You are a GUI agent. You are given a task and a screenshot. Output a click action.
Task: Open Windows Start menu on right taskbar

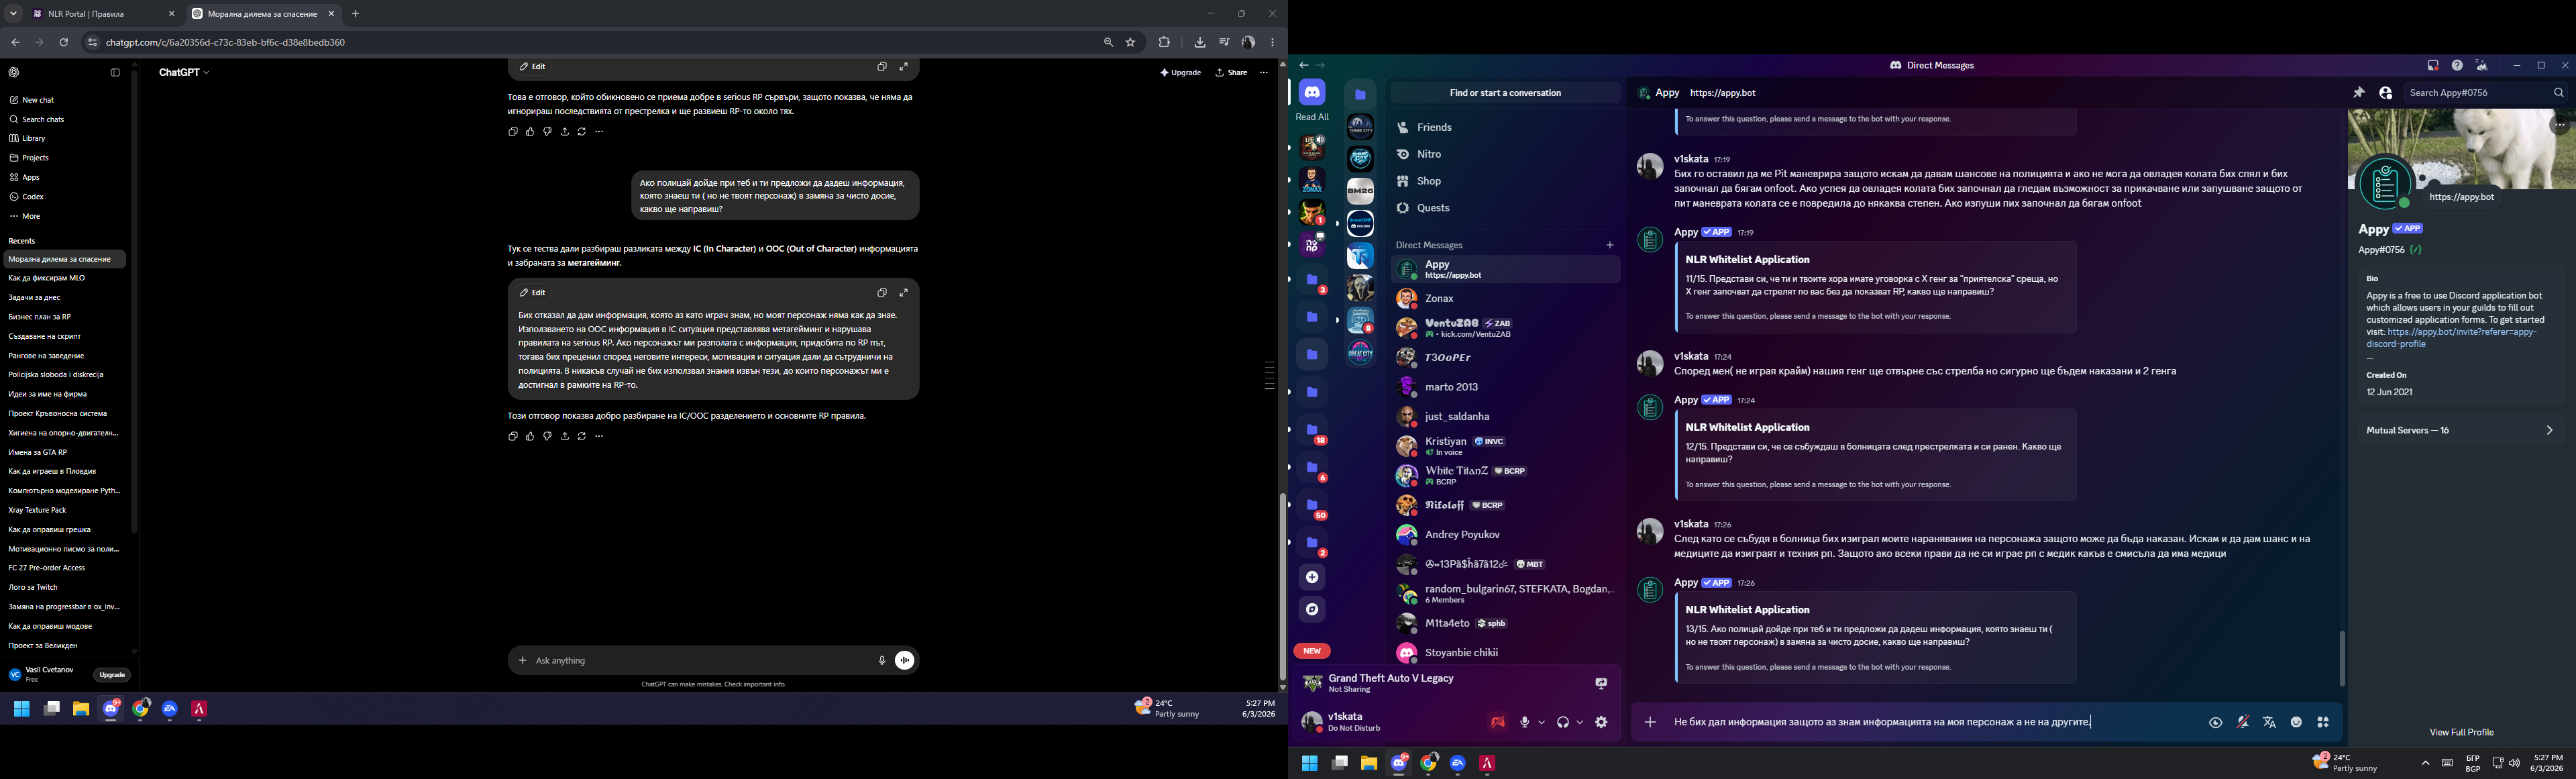[x=1309, y=764]
